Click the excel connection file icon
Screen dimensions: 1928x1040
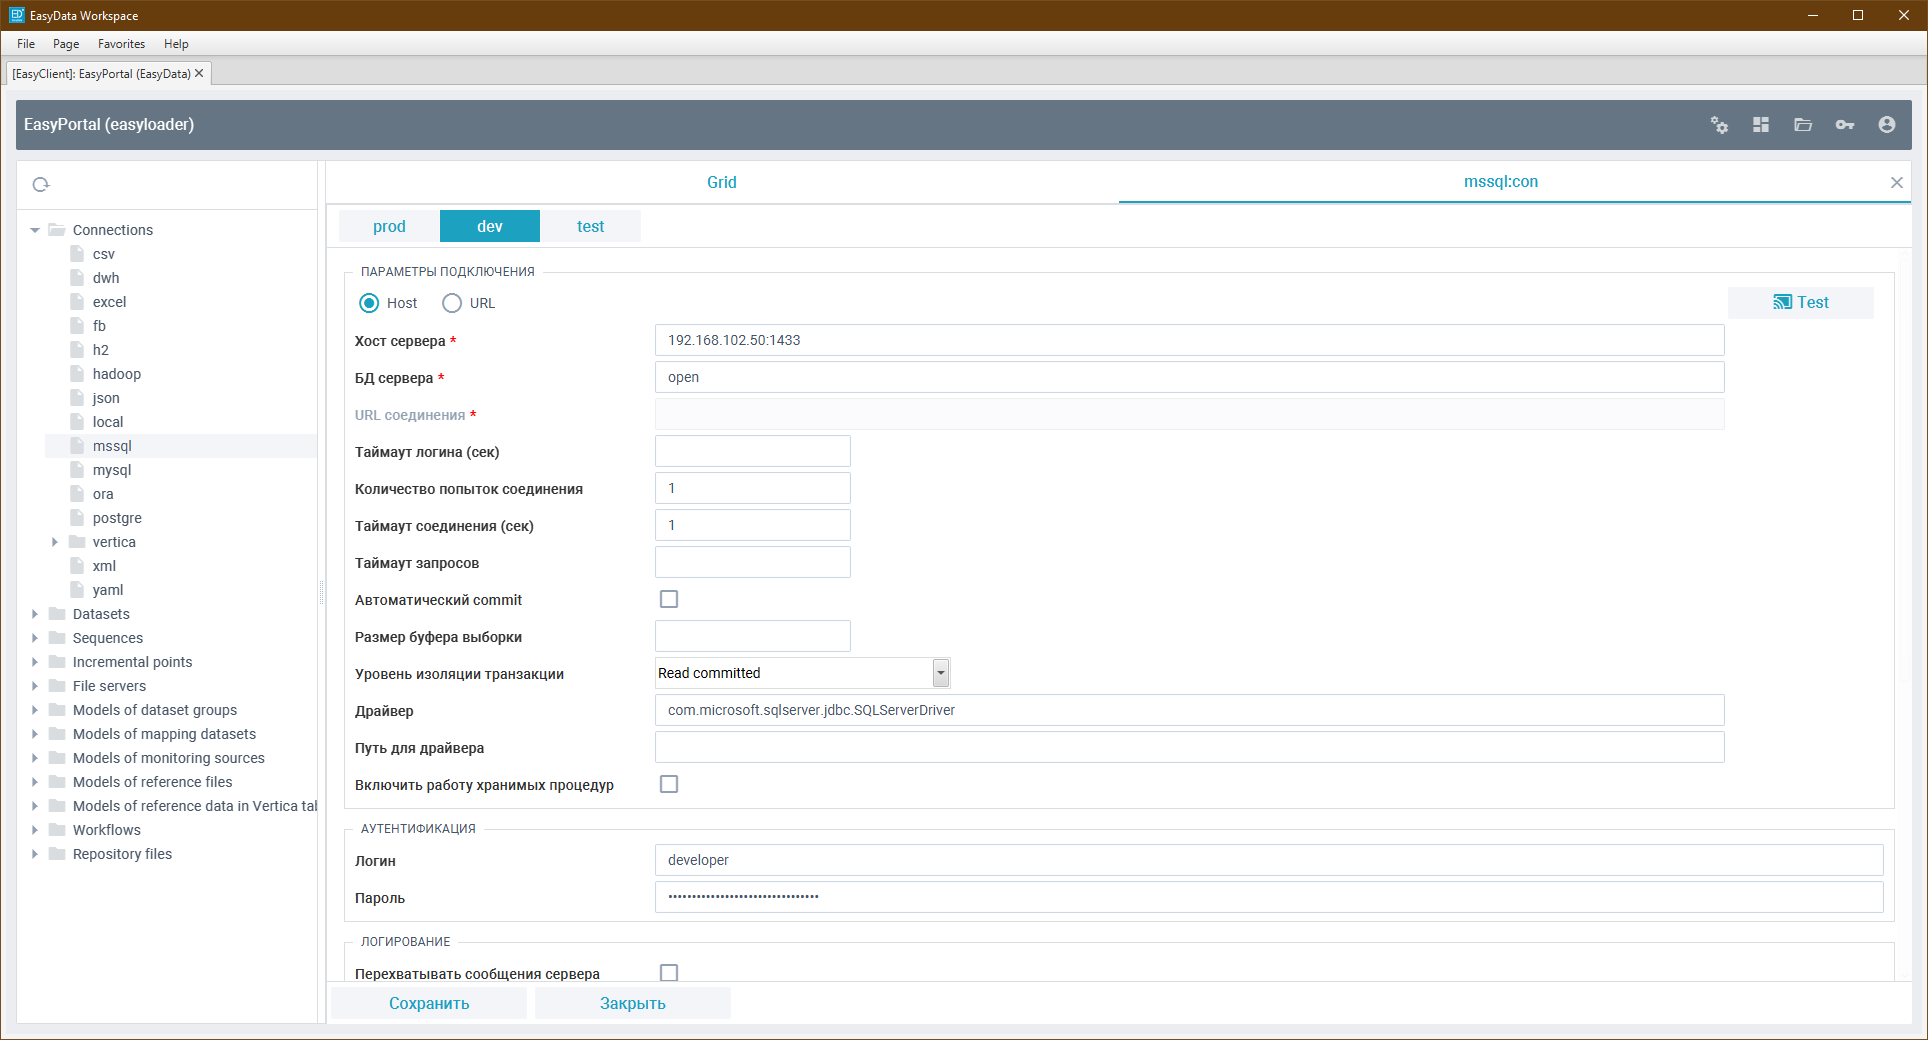coord(77,302)
